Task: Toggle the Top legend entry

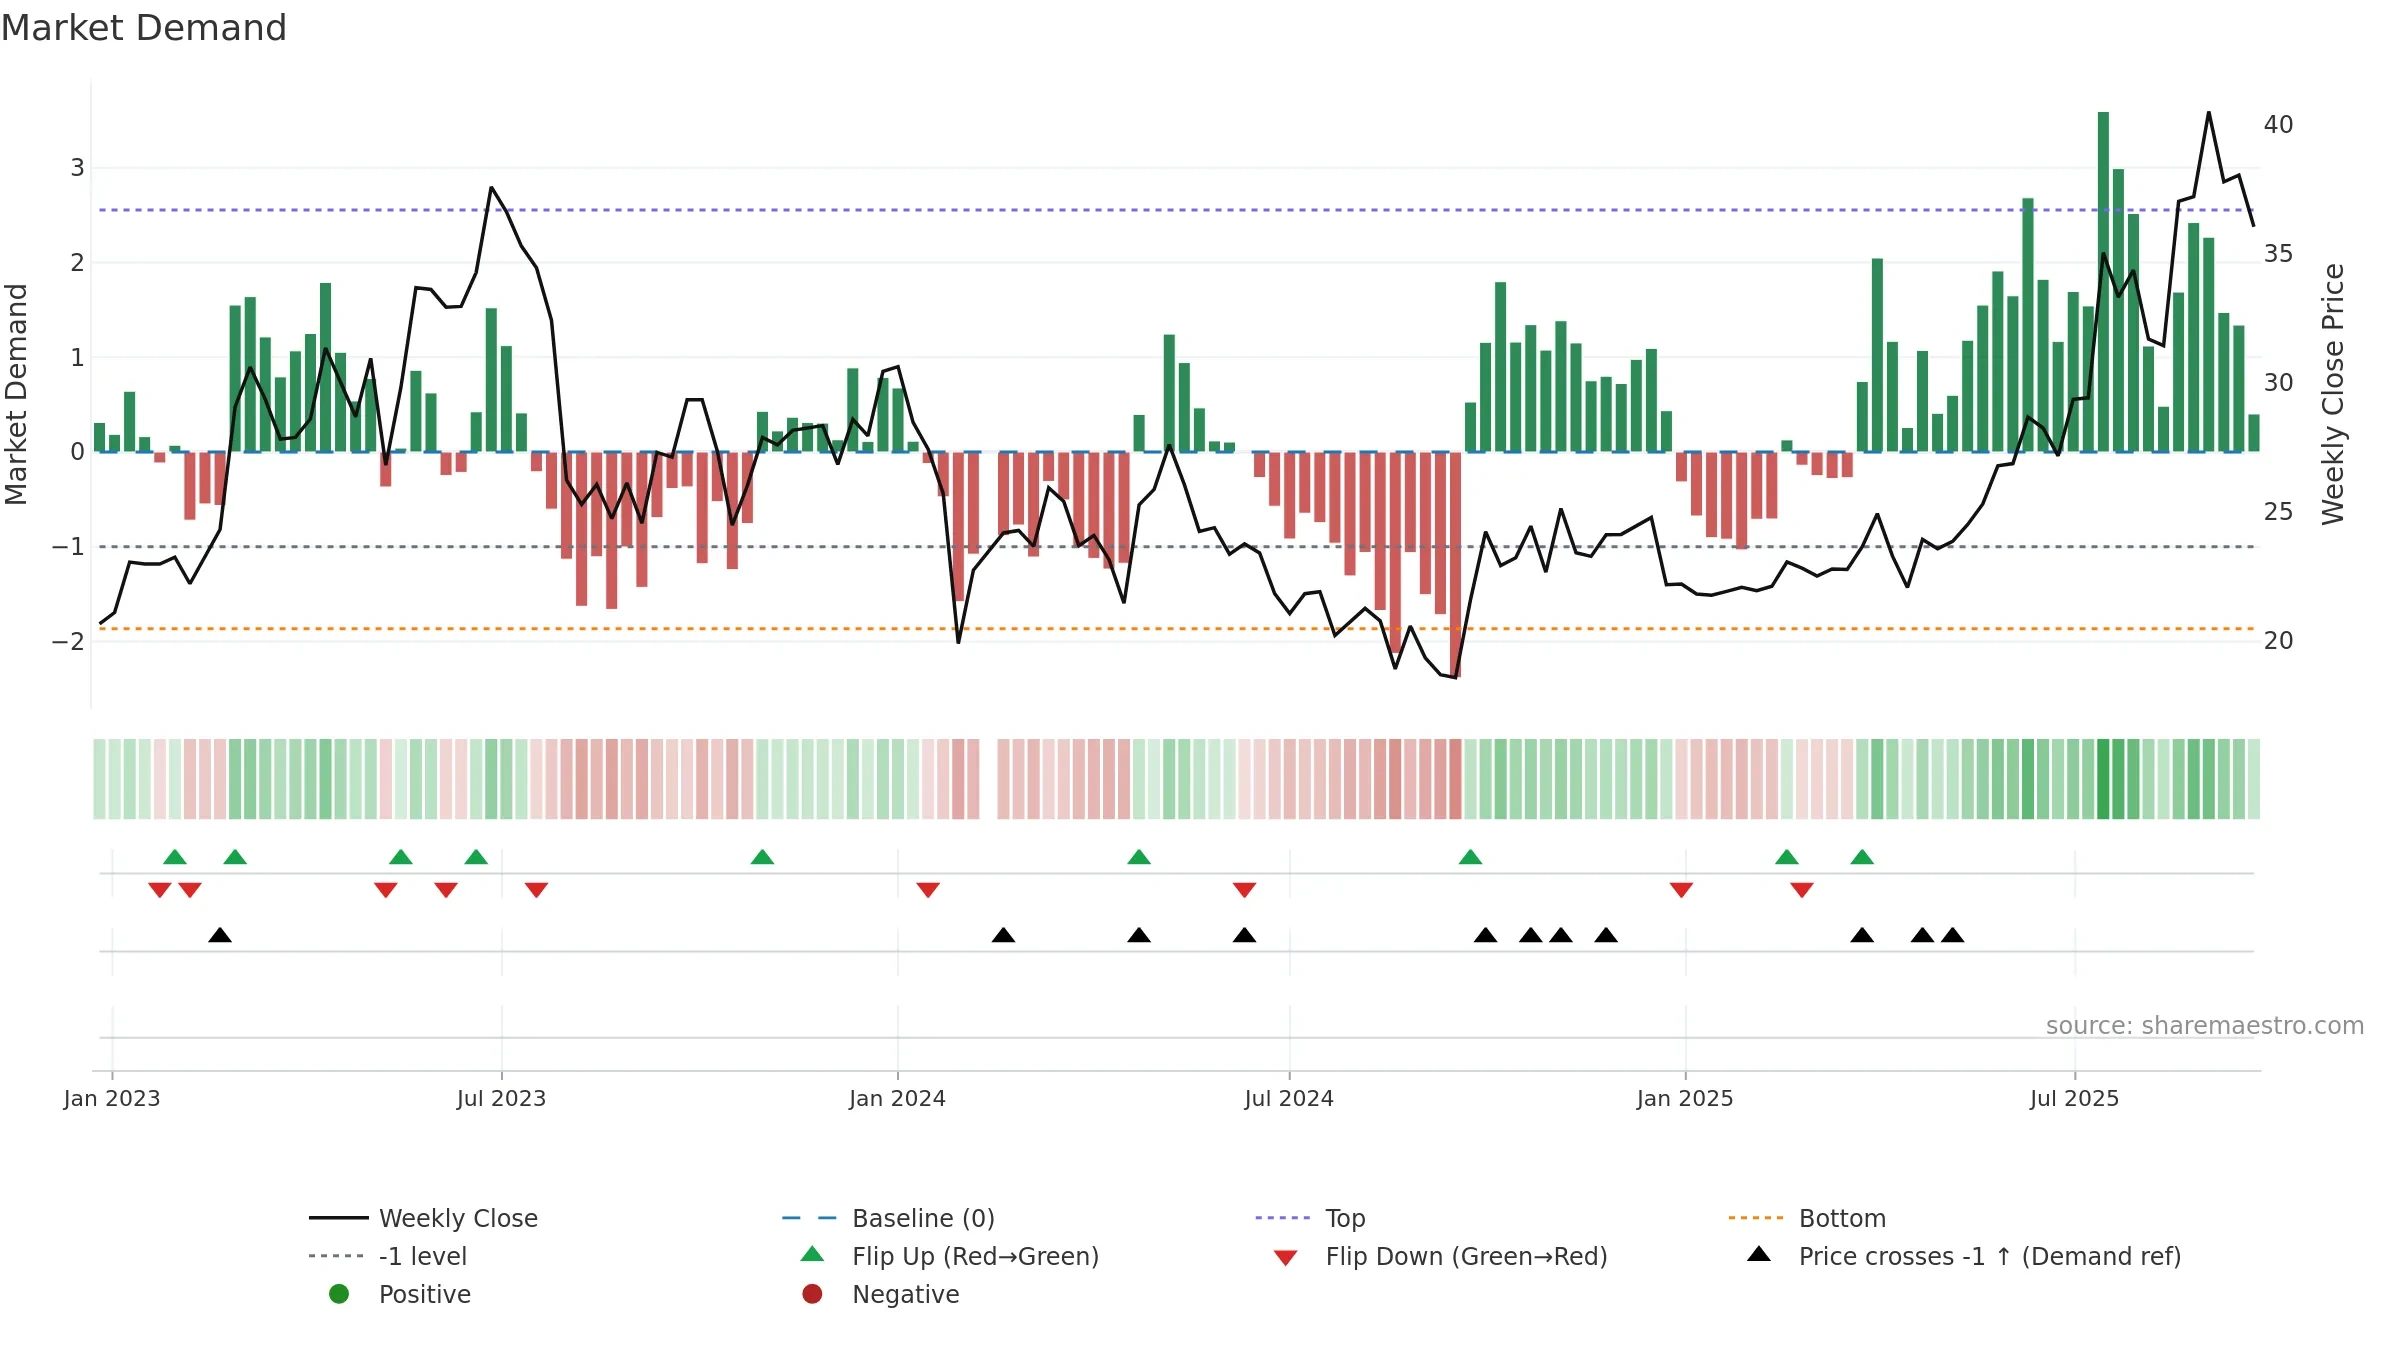Action: (1310, 1218)
